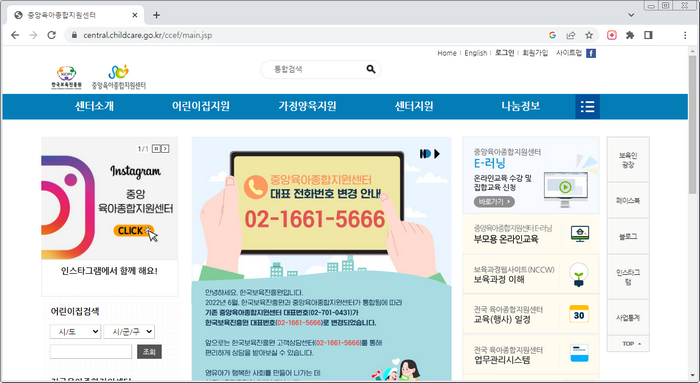Viewport: 700px width, 383px height.
Task: Go back to previous page
Action: tap(15, 35)
